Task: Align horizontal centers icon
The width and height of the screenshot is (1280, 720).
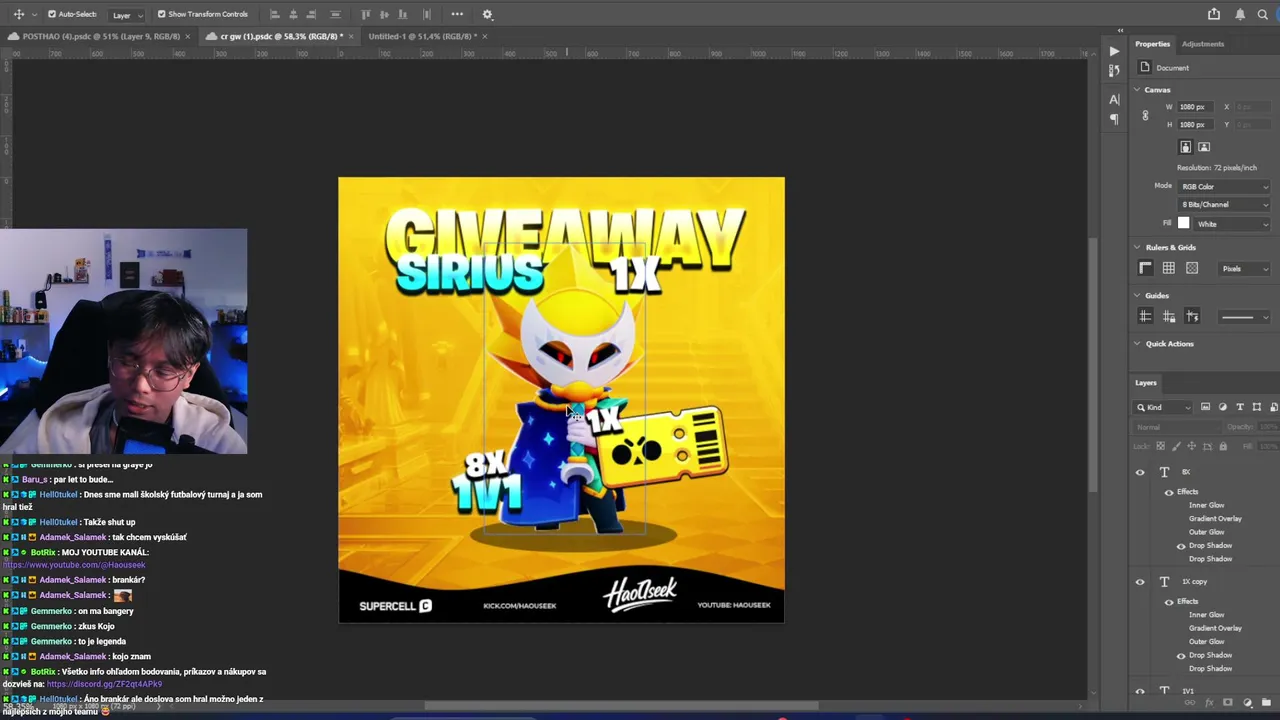Action: [x=293, y=14]
